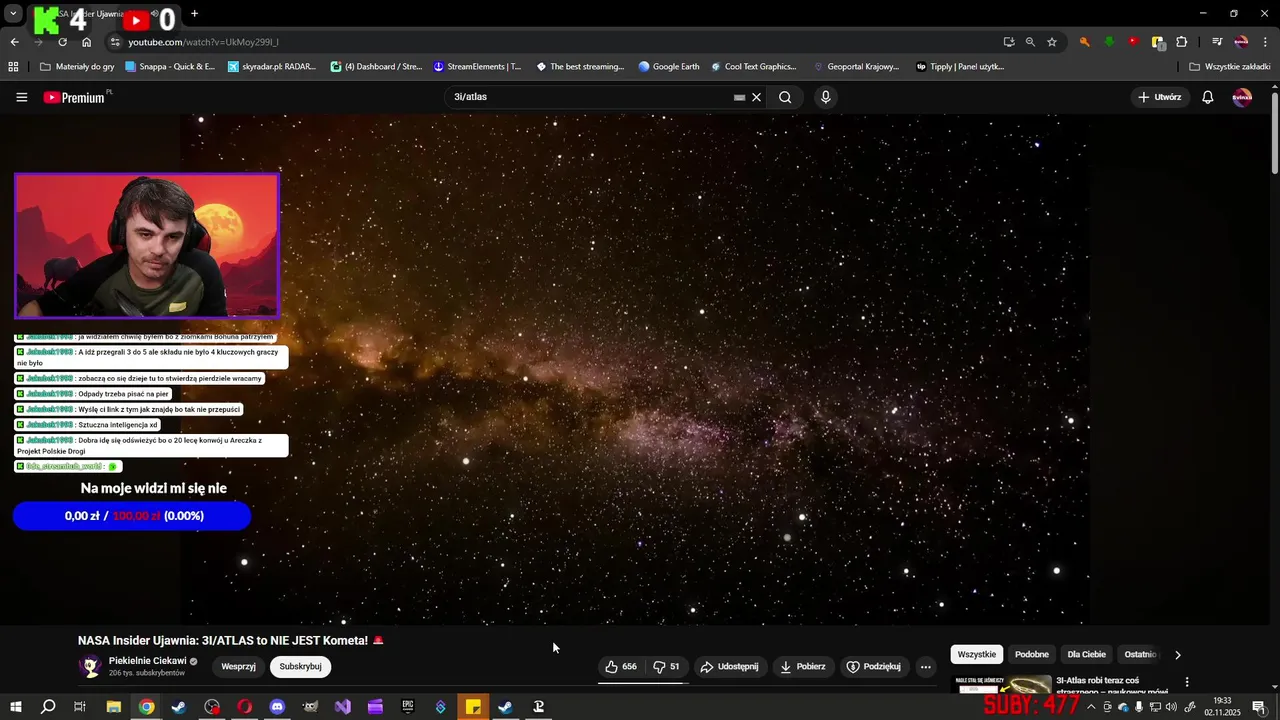
Task: Open the orange key extension icon
Action: (x=1084, y=42)
